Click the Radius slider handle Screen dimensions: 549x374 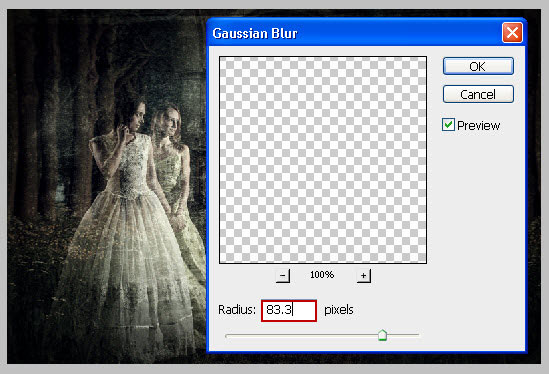(x=382, y=335)
